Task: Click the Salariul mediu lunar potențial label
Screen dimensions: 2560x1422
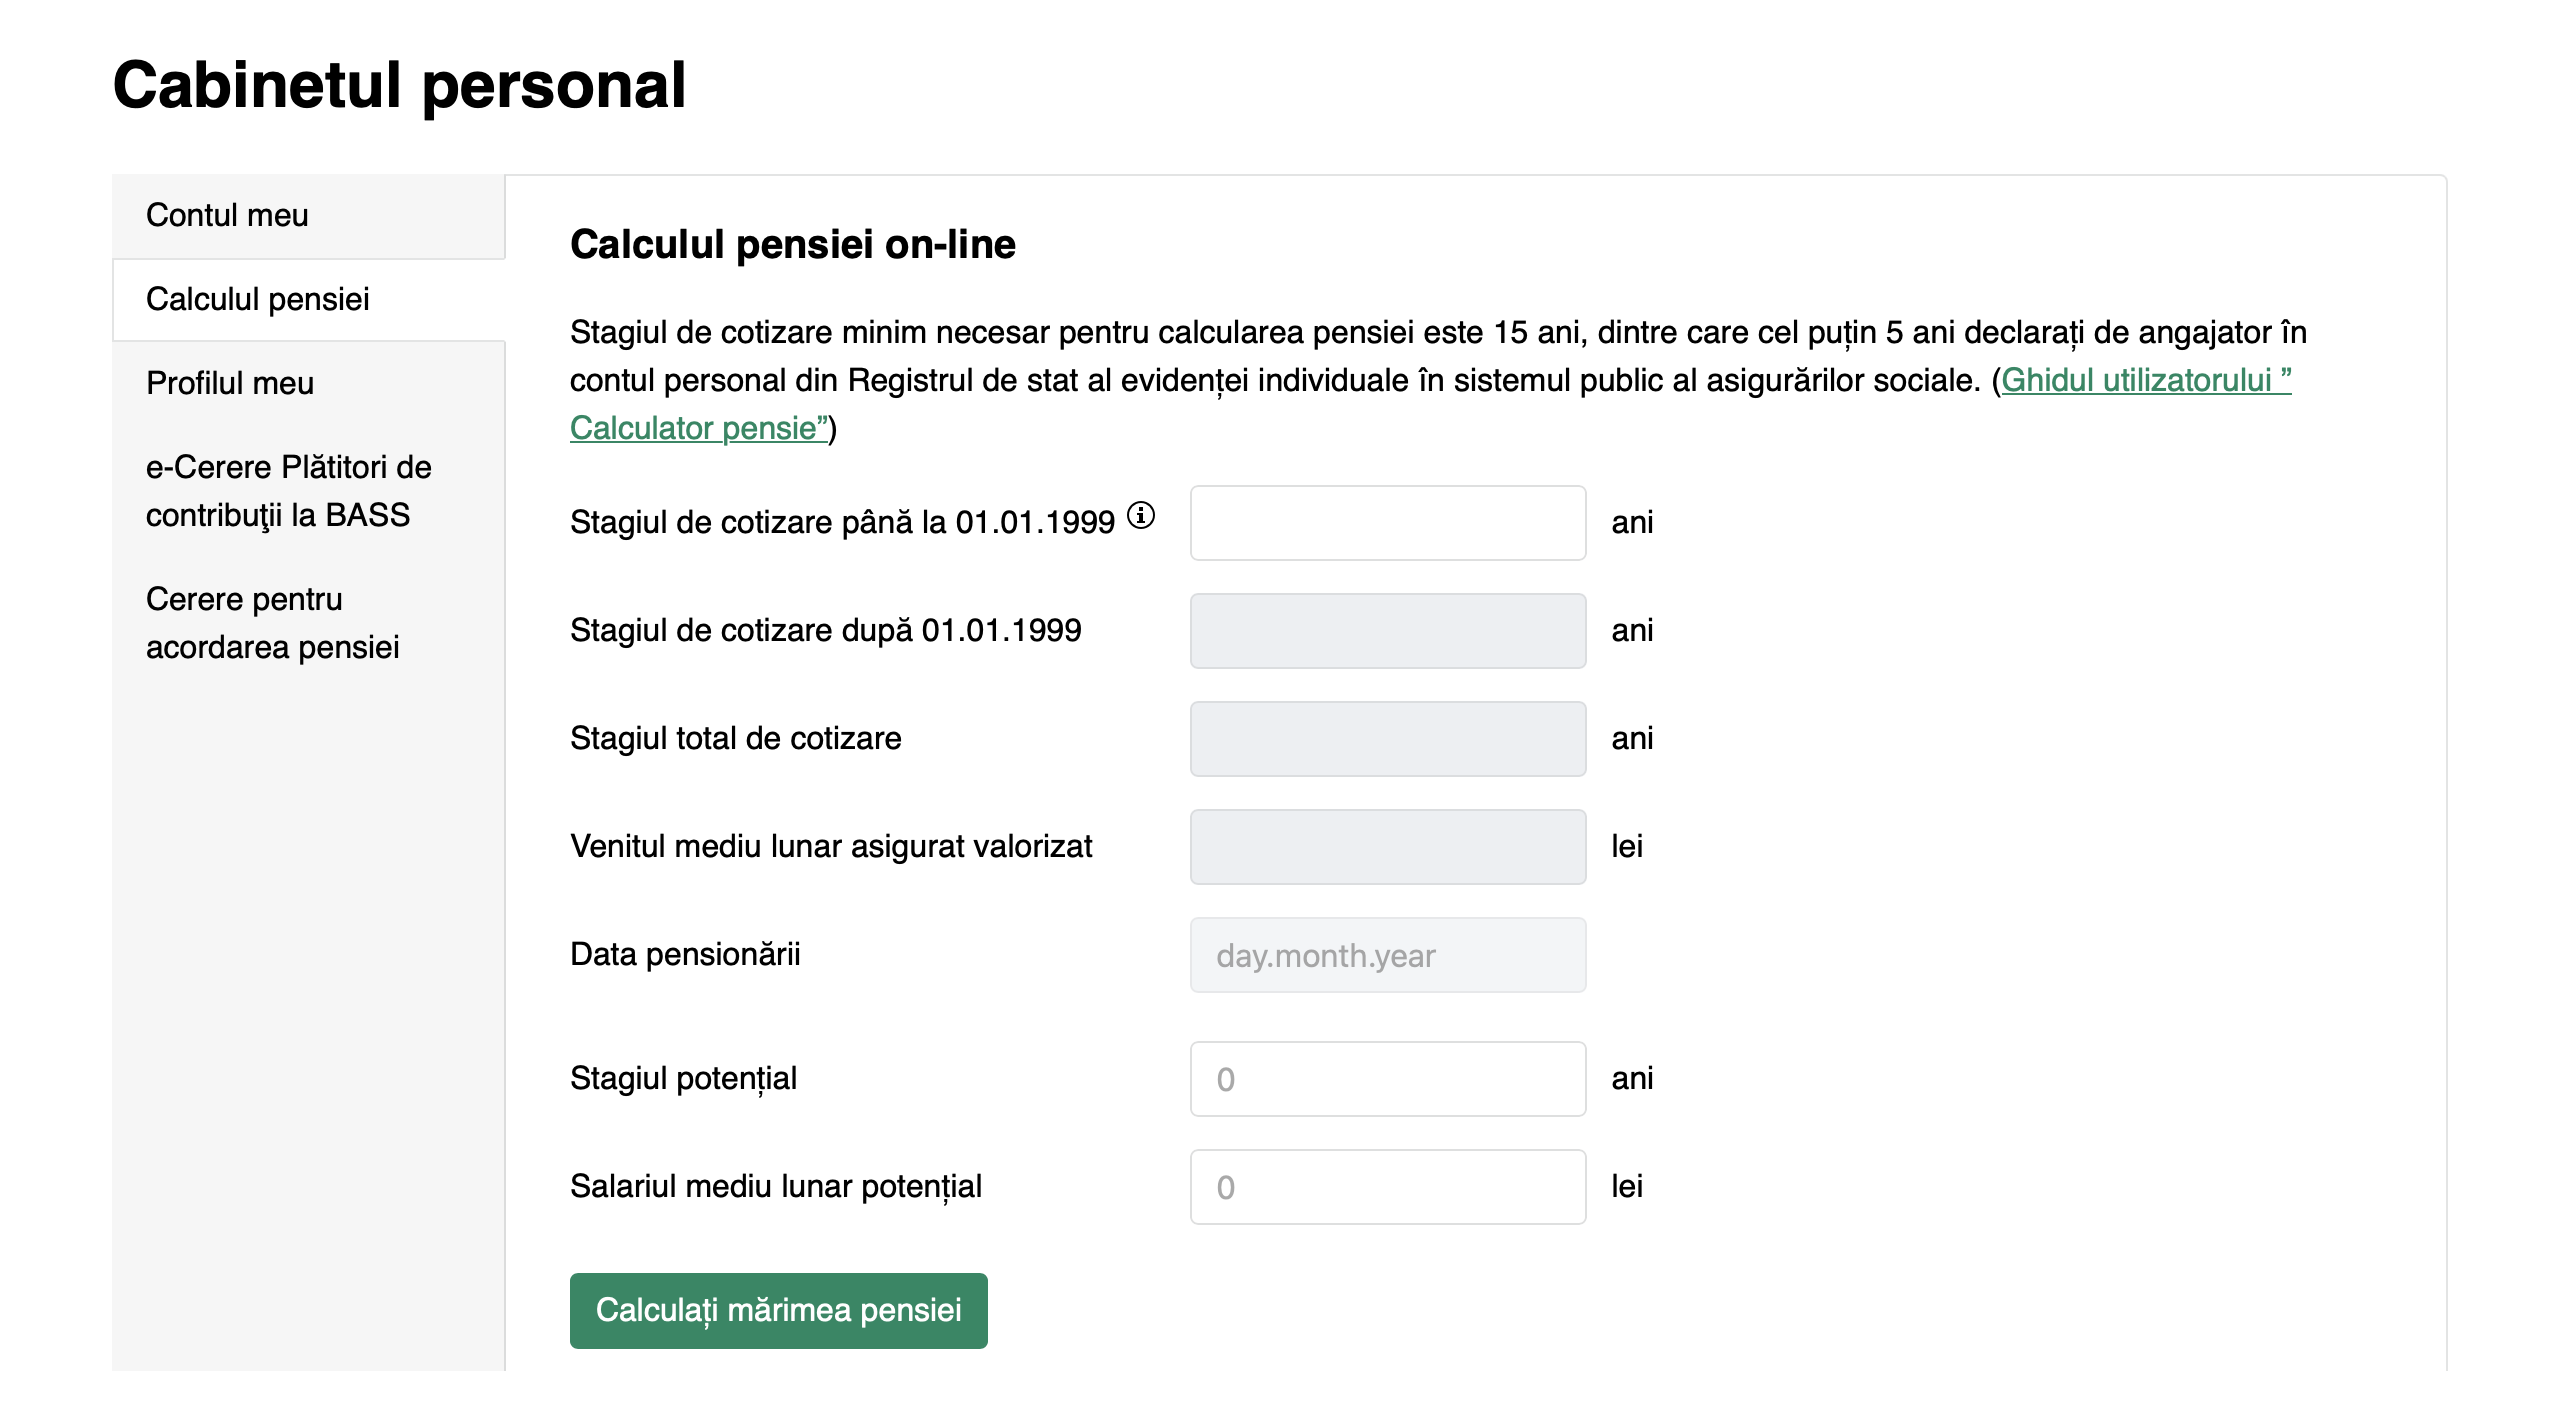Action: point(775,1187)
